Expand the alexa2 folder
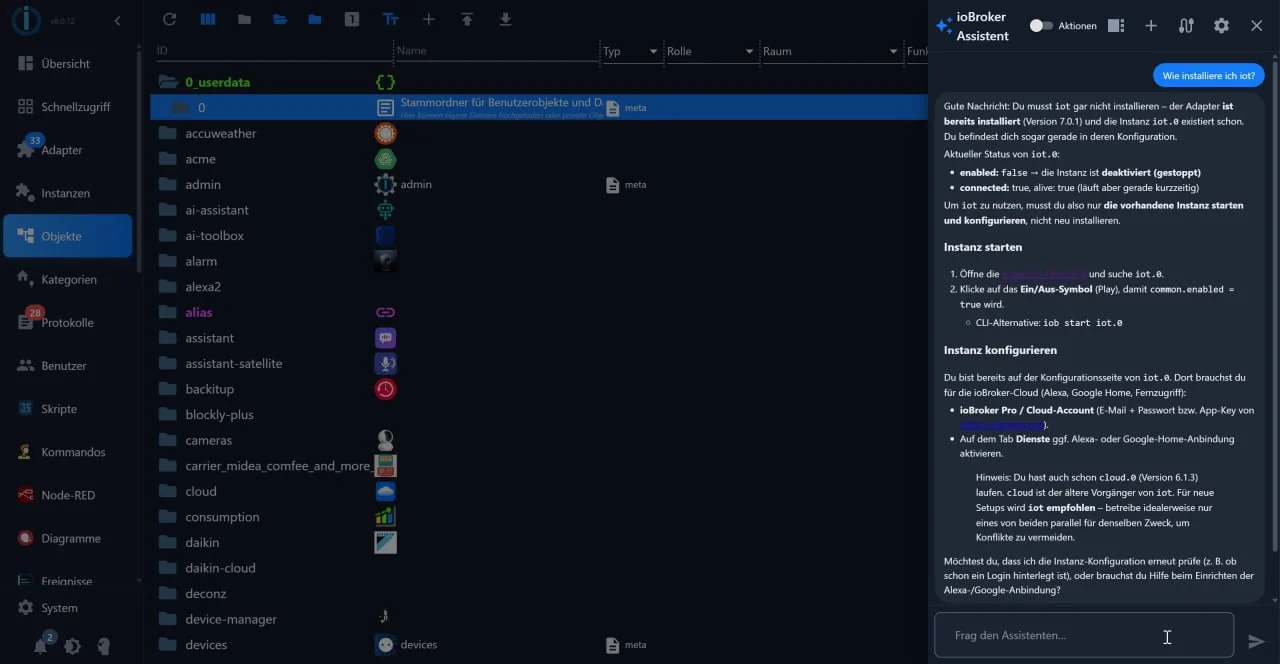1280x664 pixels. pos(167,287)
